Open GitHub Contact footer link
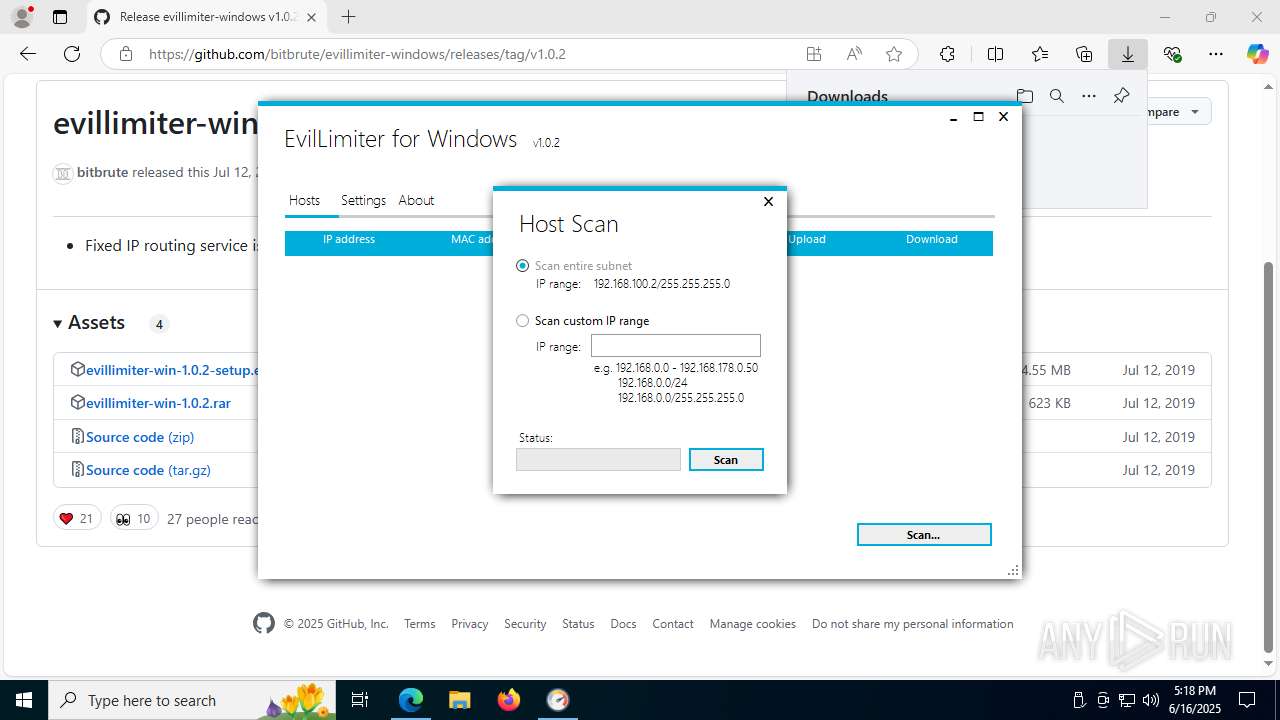Viewport: 1280px width, 720px height. coord(673,624)
